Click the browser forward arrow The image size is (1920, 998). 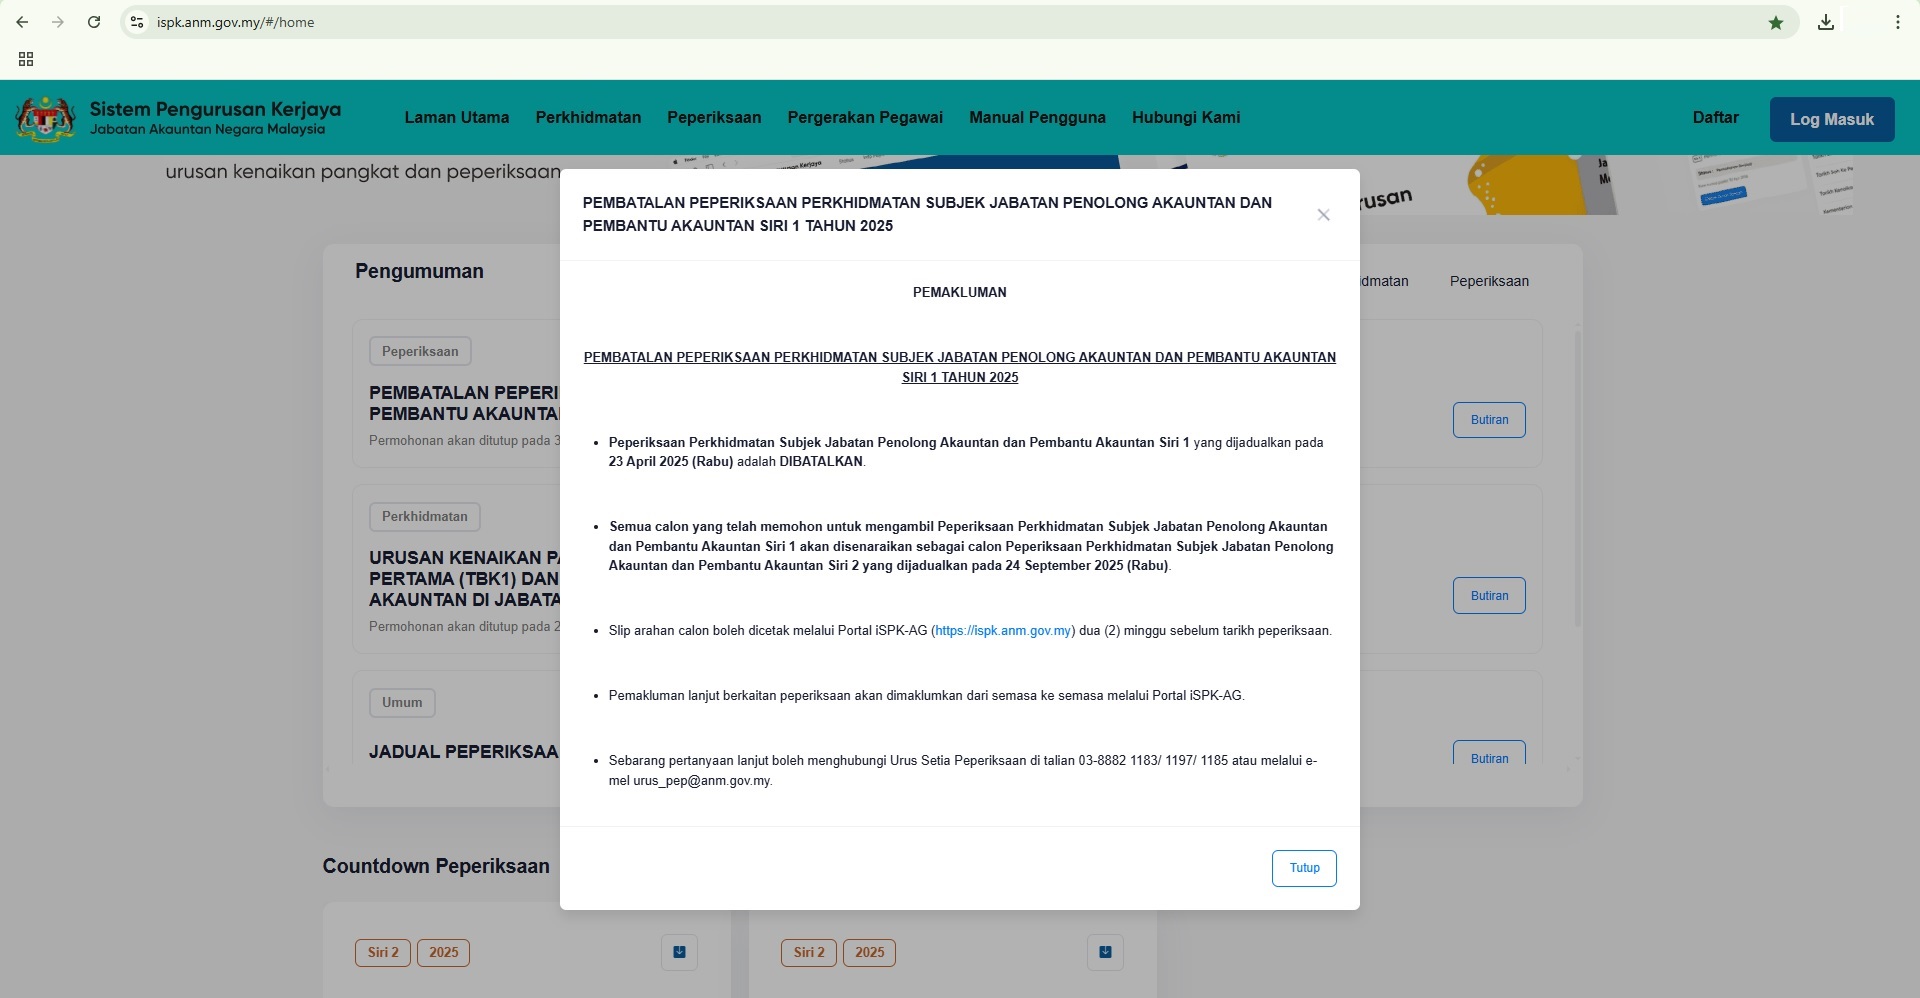pyautogui.click(x=58, y=22)
